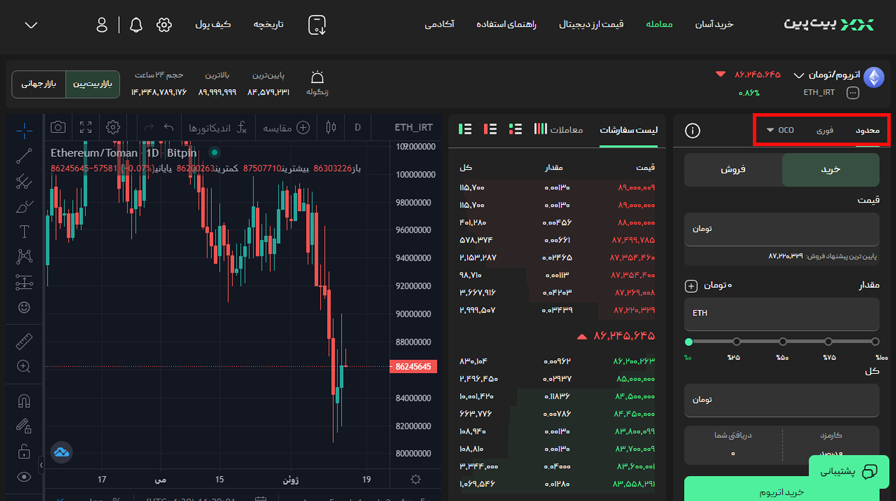Select the prediction and measurement tool
896x501 pixels.
(x=24, y=282)
